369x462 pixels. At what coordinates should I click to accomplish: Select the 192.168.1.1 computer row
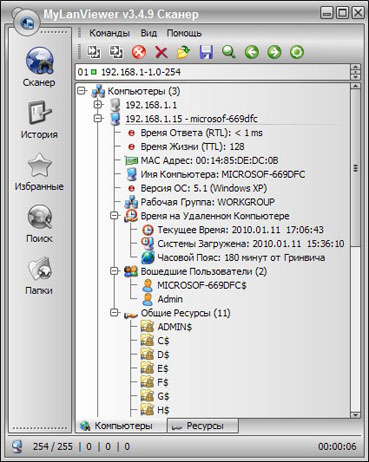(151, 105)
